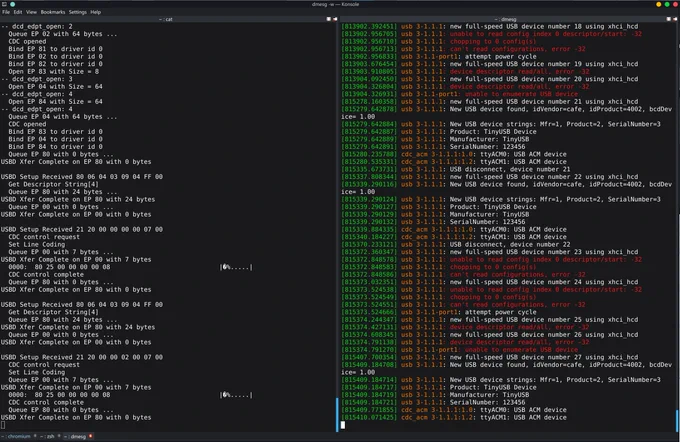Switch to the zsh tab
The height and width of the screenshot is (442, 680).
pyautogui.click(x=47, y=436)
